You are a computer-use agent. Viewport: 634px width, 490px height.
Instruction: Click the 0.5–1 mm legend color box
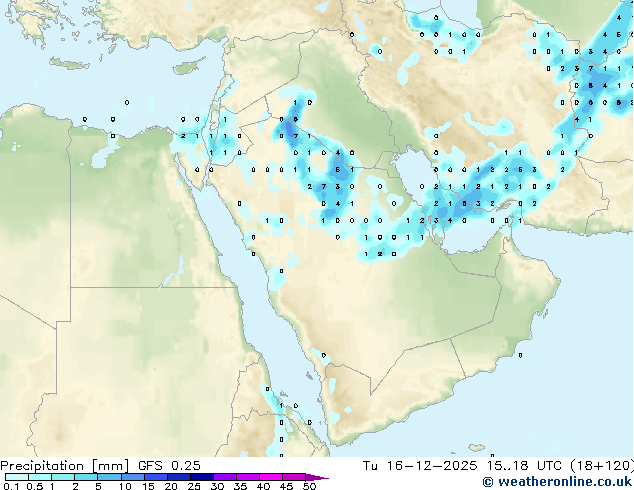pos(40,477)
